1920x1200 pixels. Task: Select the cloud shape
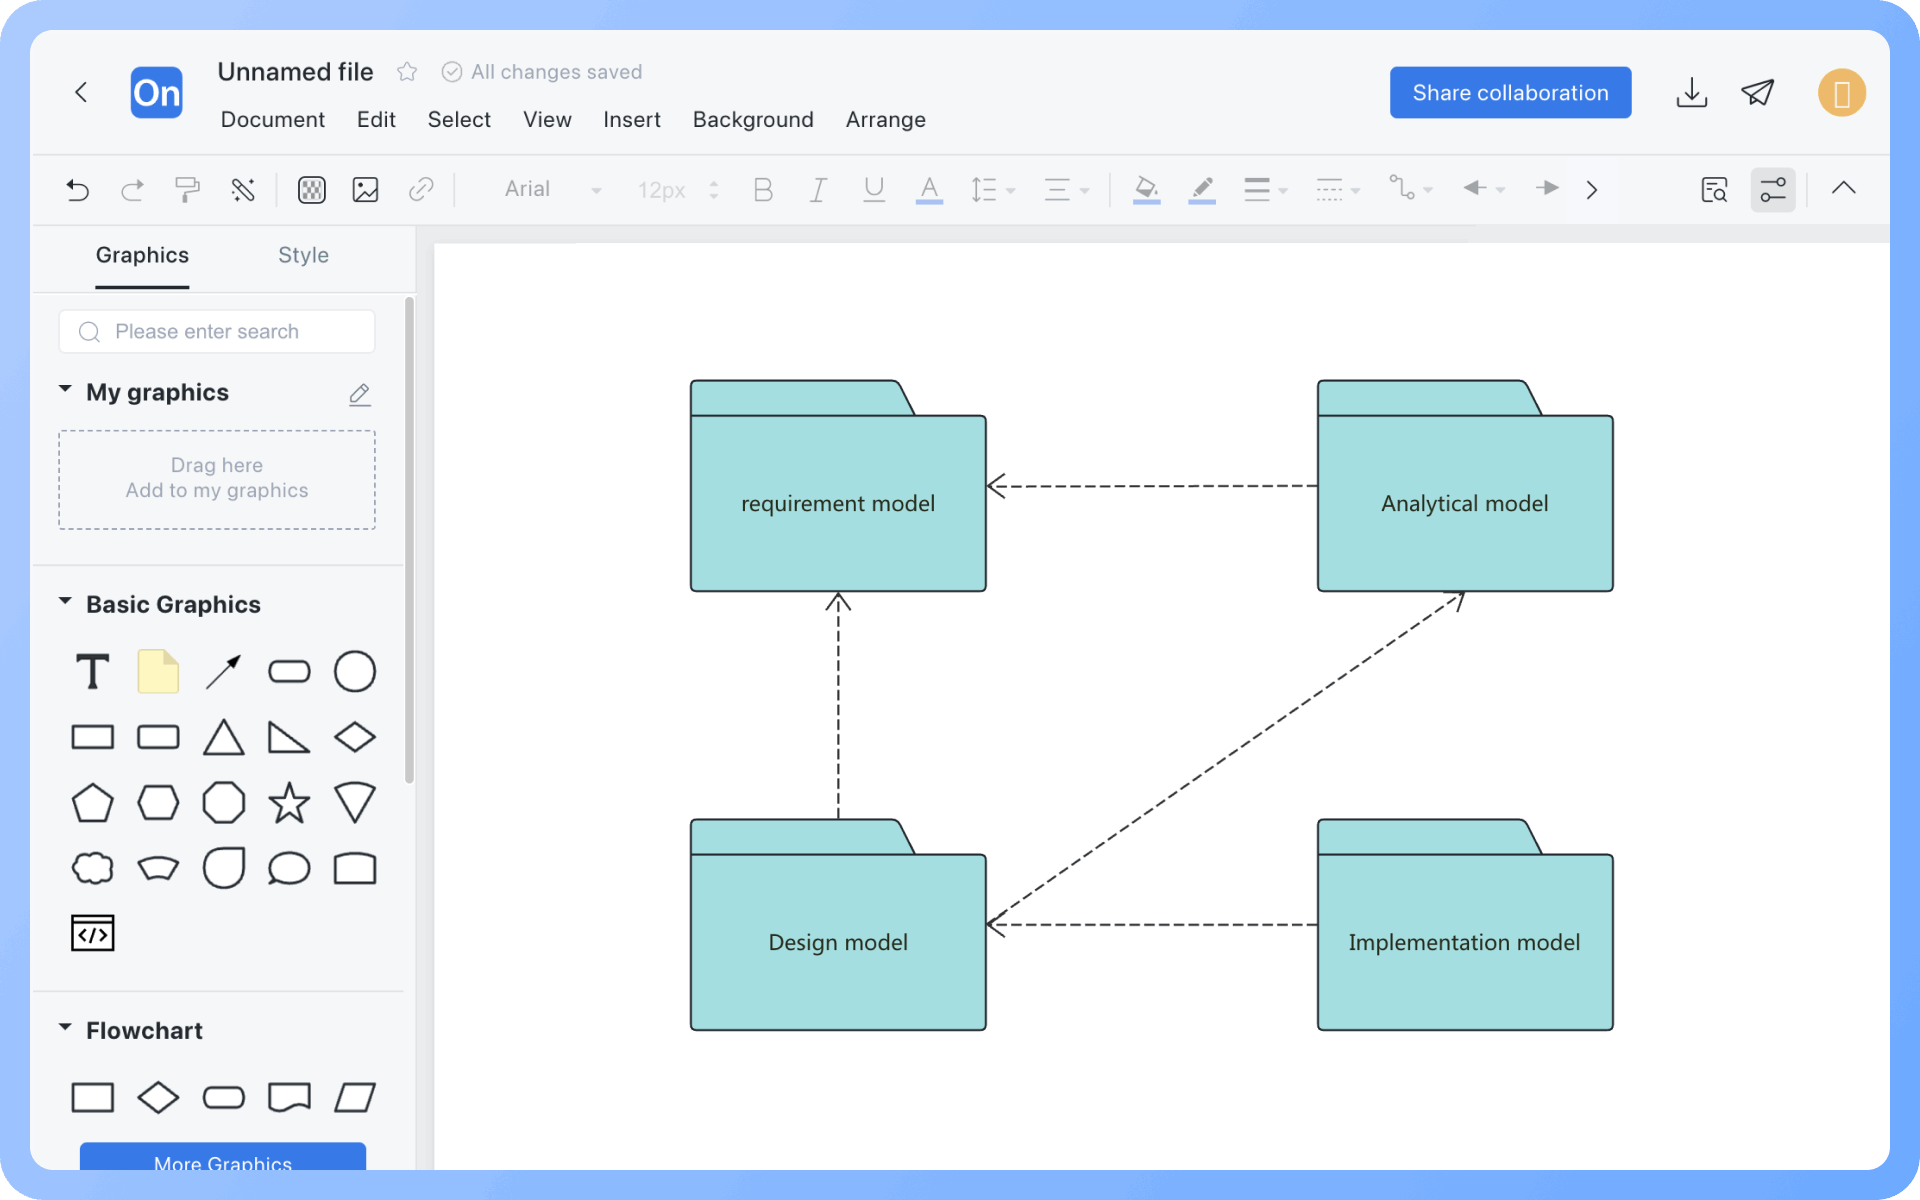[93, 868]
